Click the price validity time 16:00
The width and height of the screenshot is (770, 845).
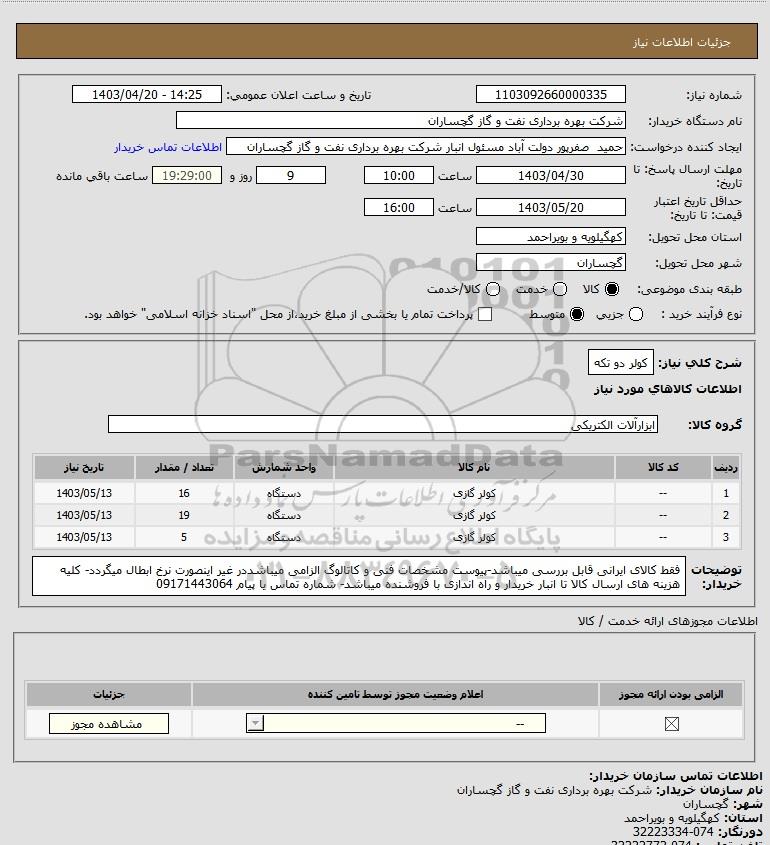[x=399, y=207]
